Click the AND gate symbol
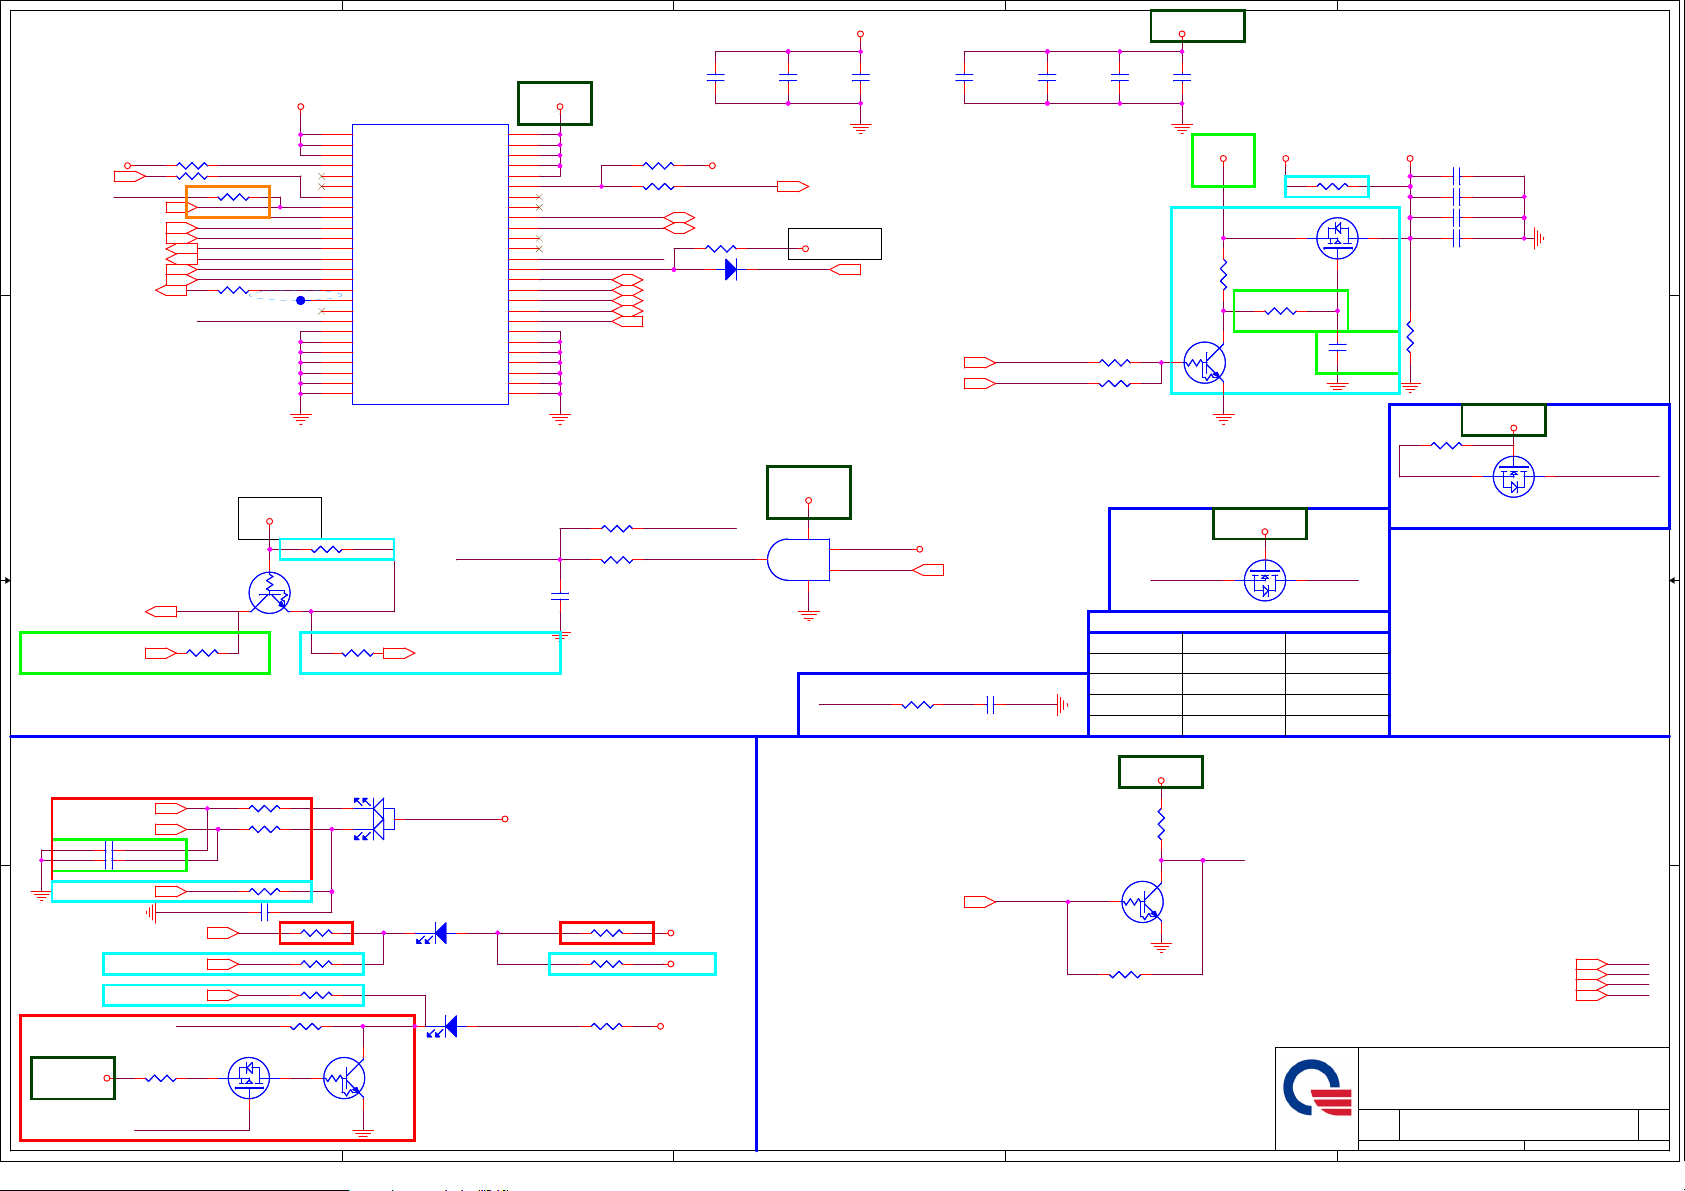 pyautogui.click(x=798, y=559)
